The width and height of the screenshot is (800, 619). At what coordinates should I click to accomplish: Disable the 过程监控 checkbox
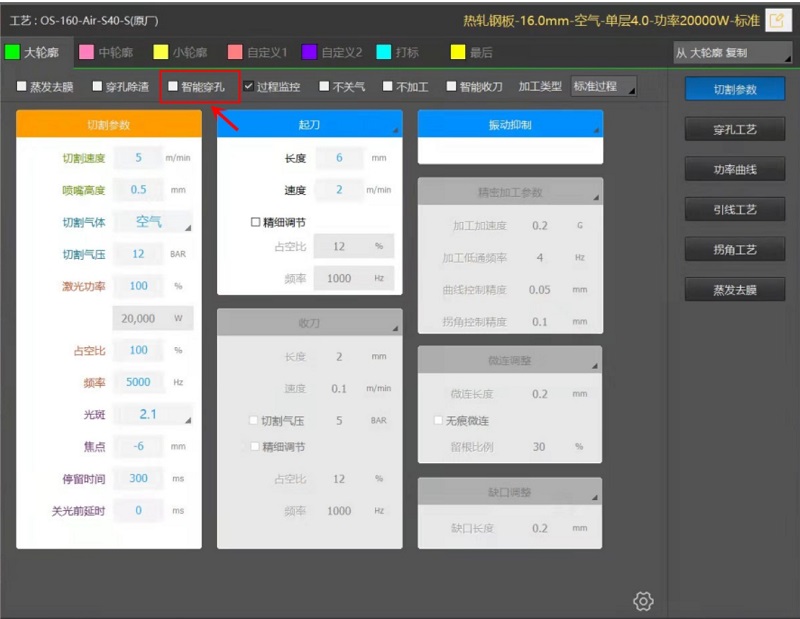point(248,88)
